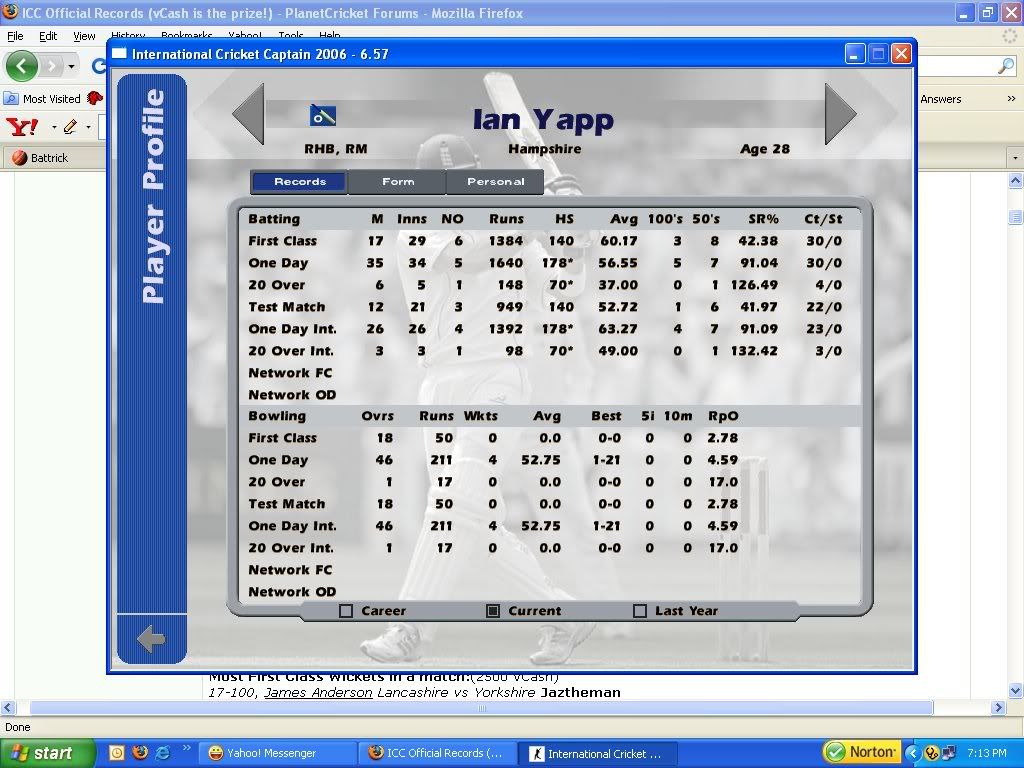The height and width of the screenshot is (768, 1024).
Task: Click the RHB, RM label
Action: [x=336, y=149]
